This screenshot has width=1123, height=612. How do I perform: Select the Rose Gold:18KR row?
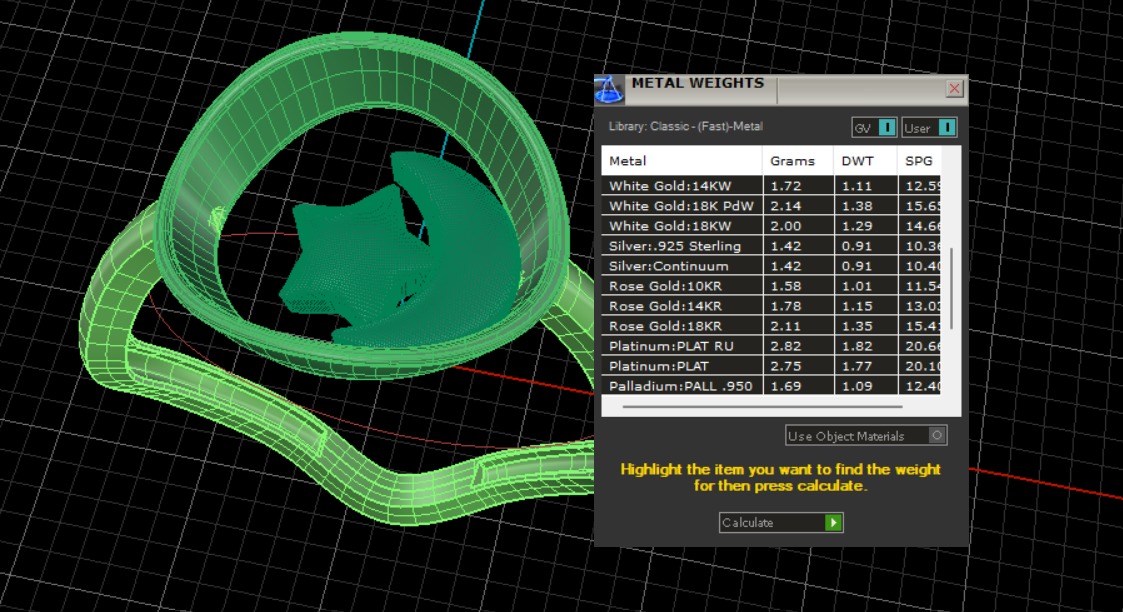(x=771, y=326)
